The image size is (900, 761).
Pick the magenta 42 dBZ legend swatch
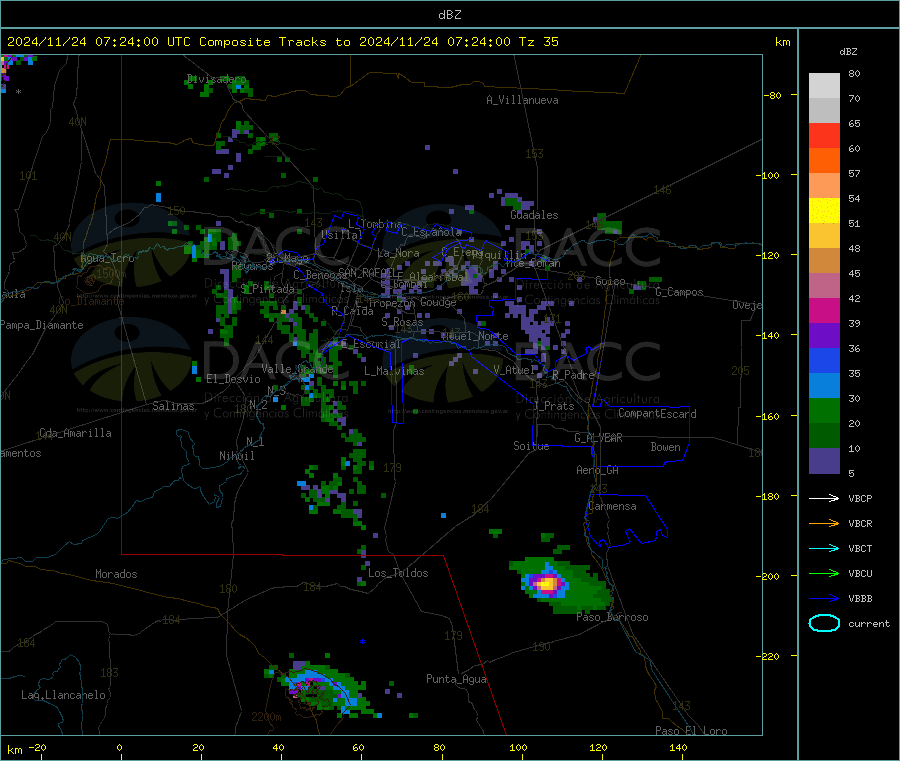(824, 310)
